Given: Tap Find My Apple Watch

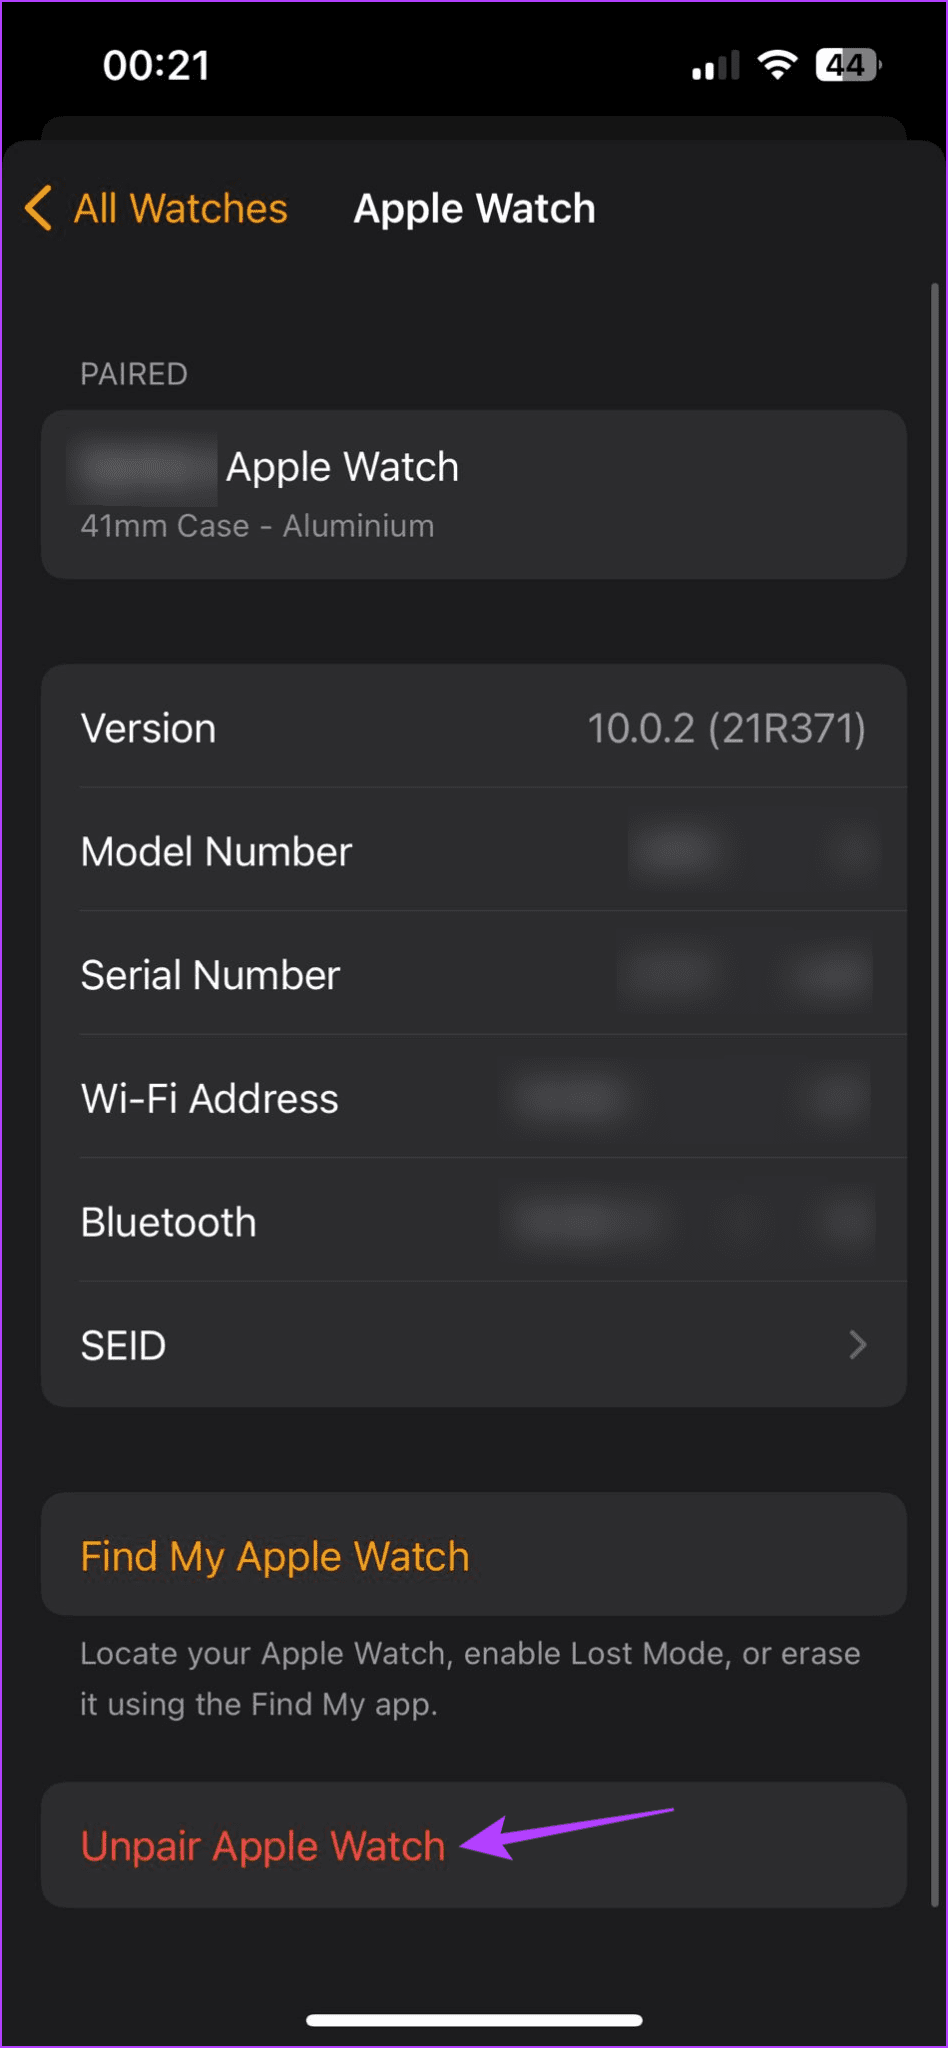Looking at the screenshot, I should (275, 1556).
